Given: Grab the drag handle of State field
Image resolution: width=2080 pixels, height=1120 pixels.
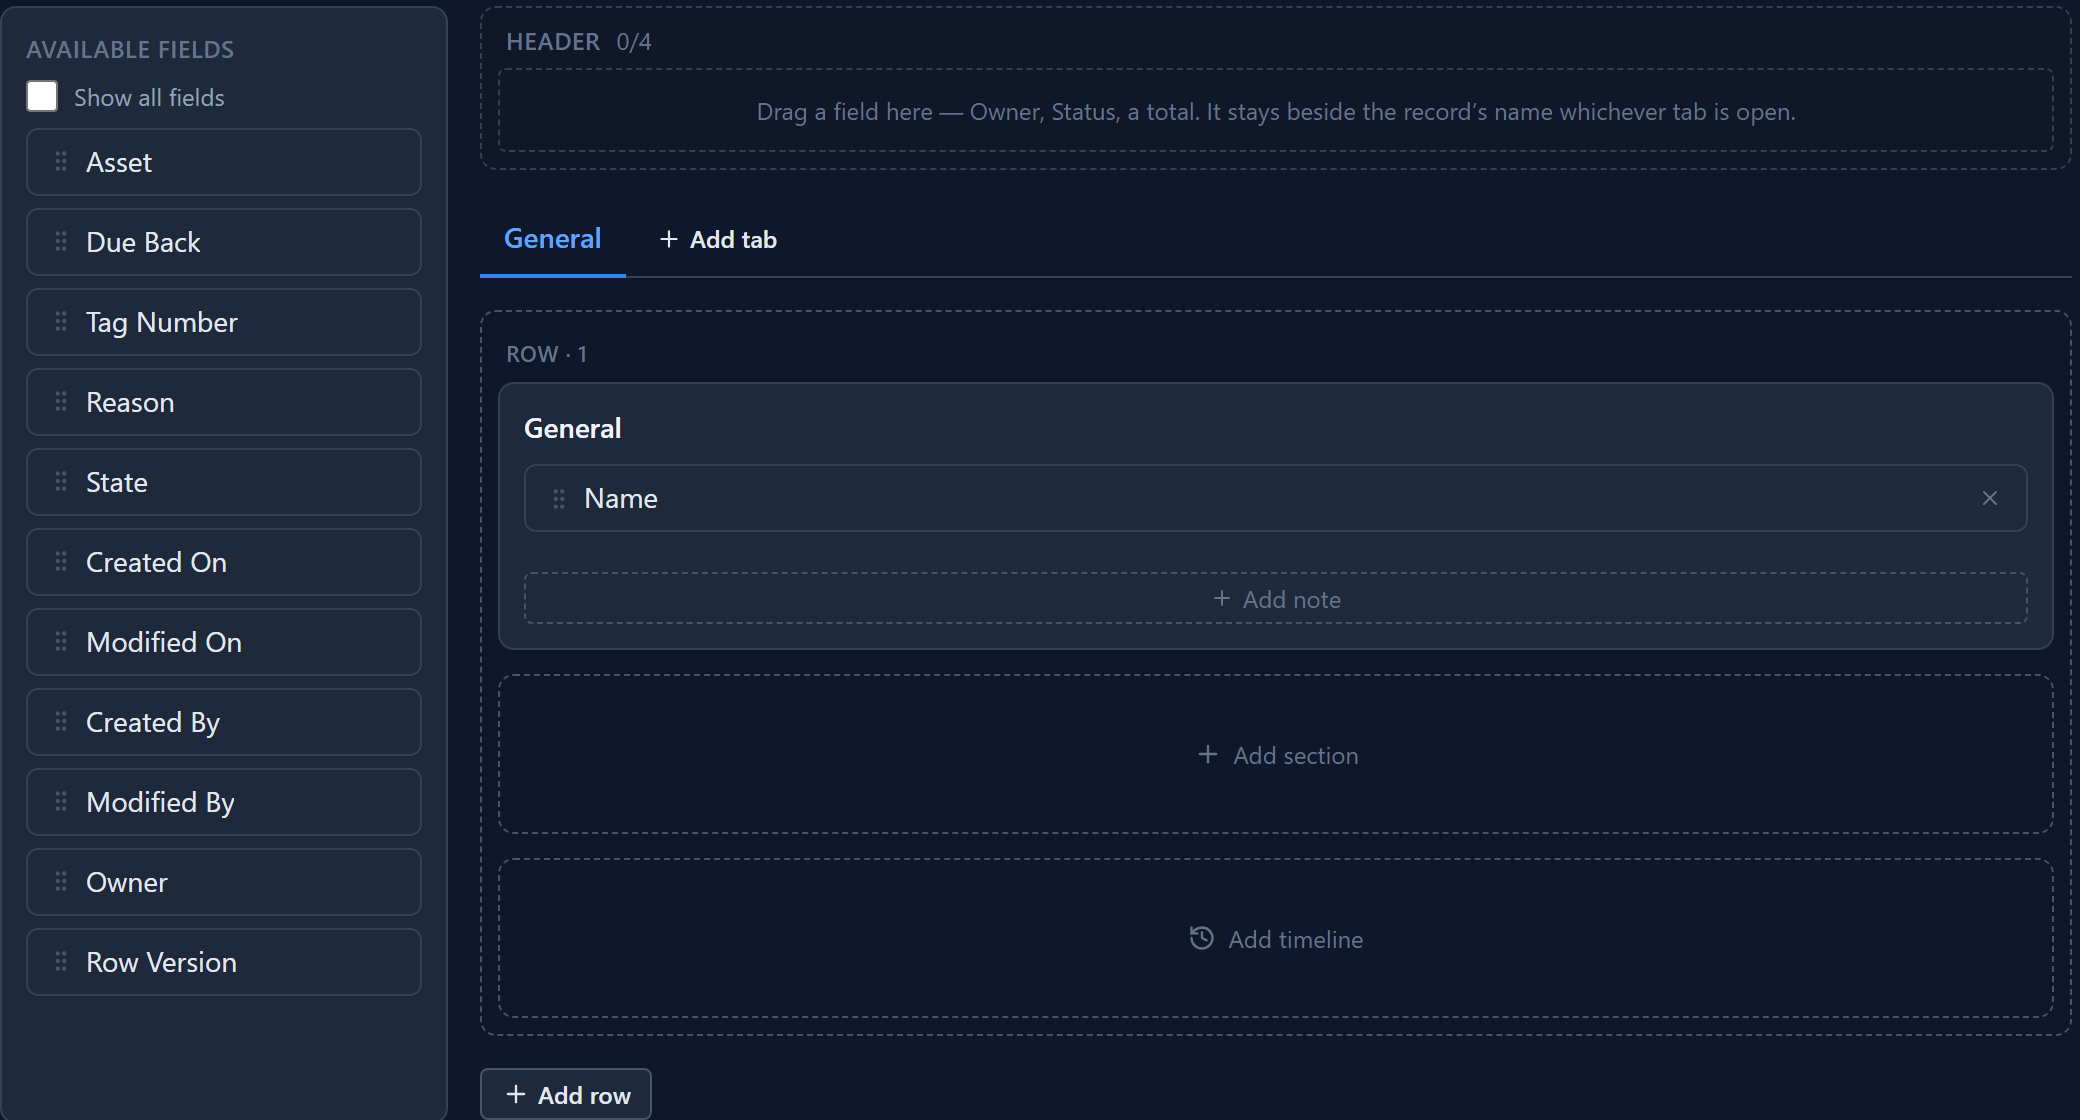Looking at the screenshot, I should click(x=61, y=481).
